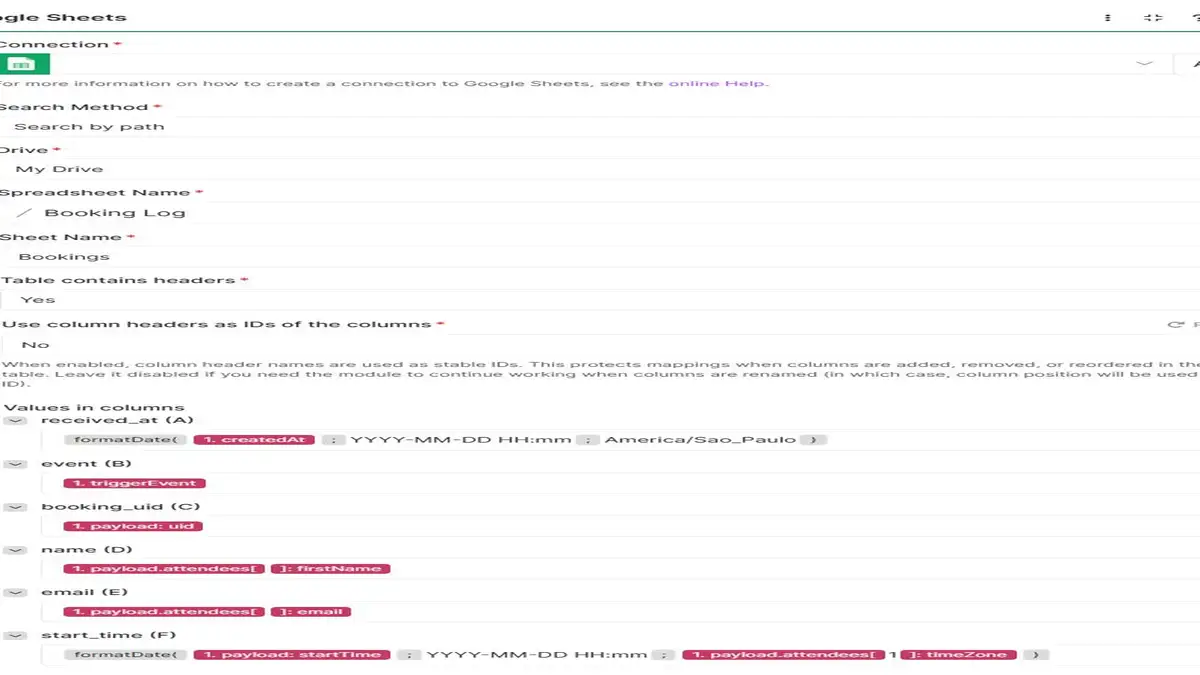Image resolution: width=1200 pixels, height=675 pixels.
Task: Click the YYYY-MM-DD HH:mm text in start_time field
Action: 537,655
